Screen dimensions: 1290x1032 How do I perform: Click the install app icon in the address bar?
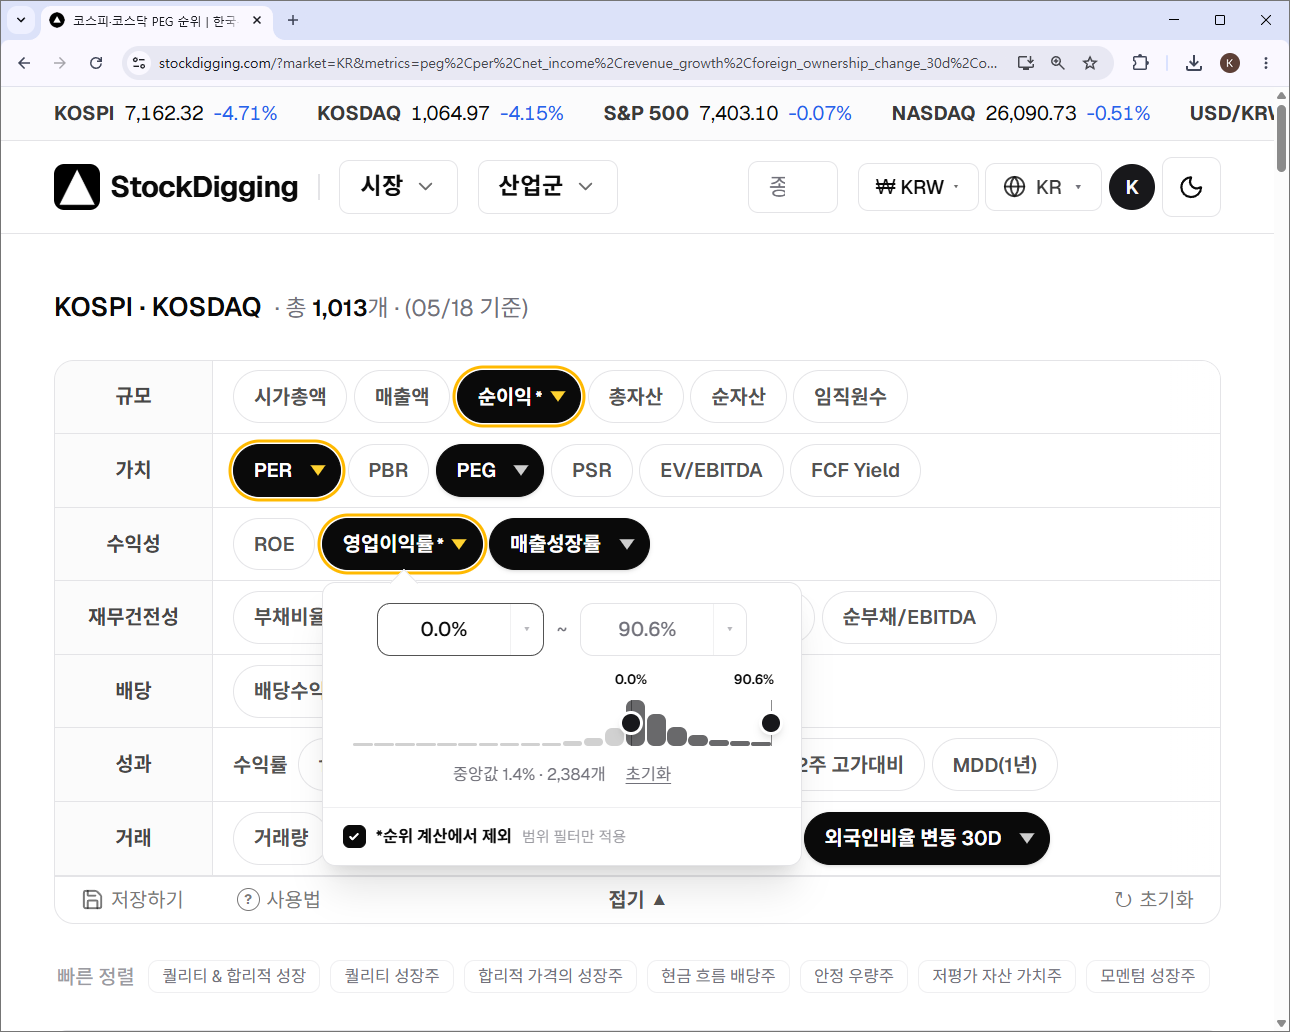point(1026,62)
